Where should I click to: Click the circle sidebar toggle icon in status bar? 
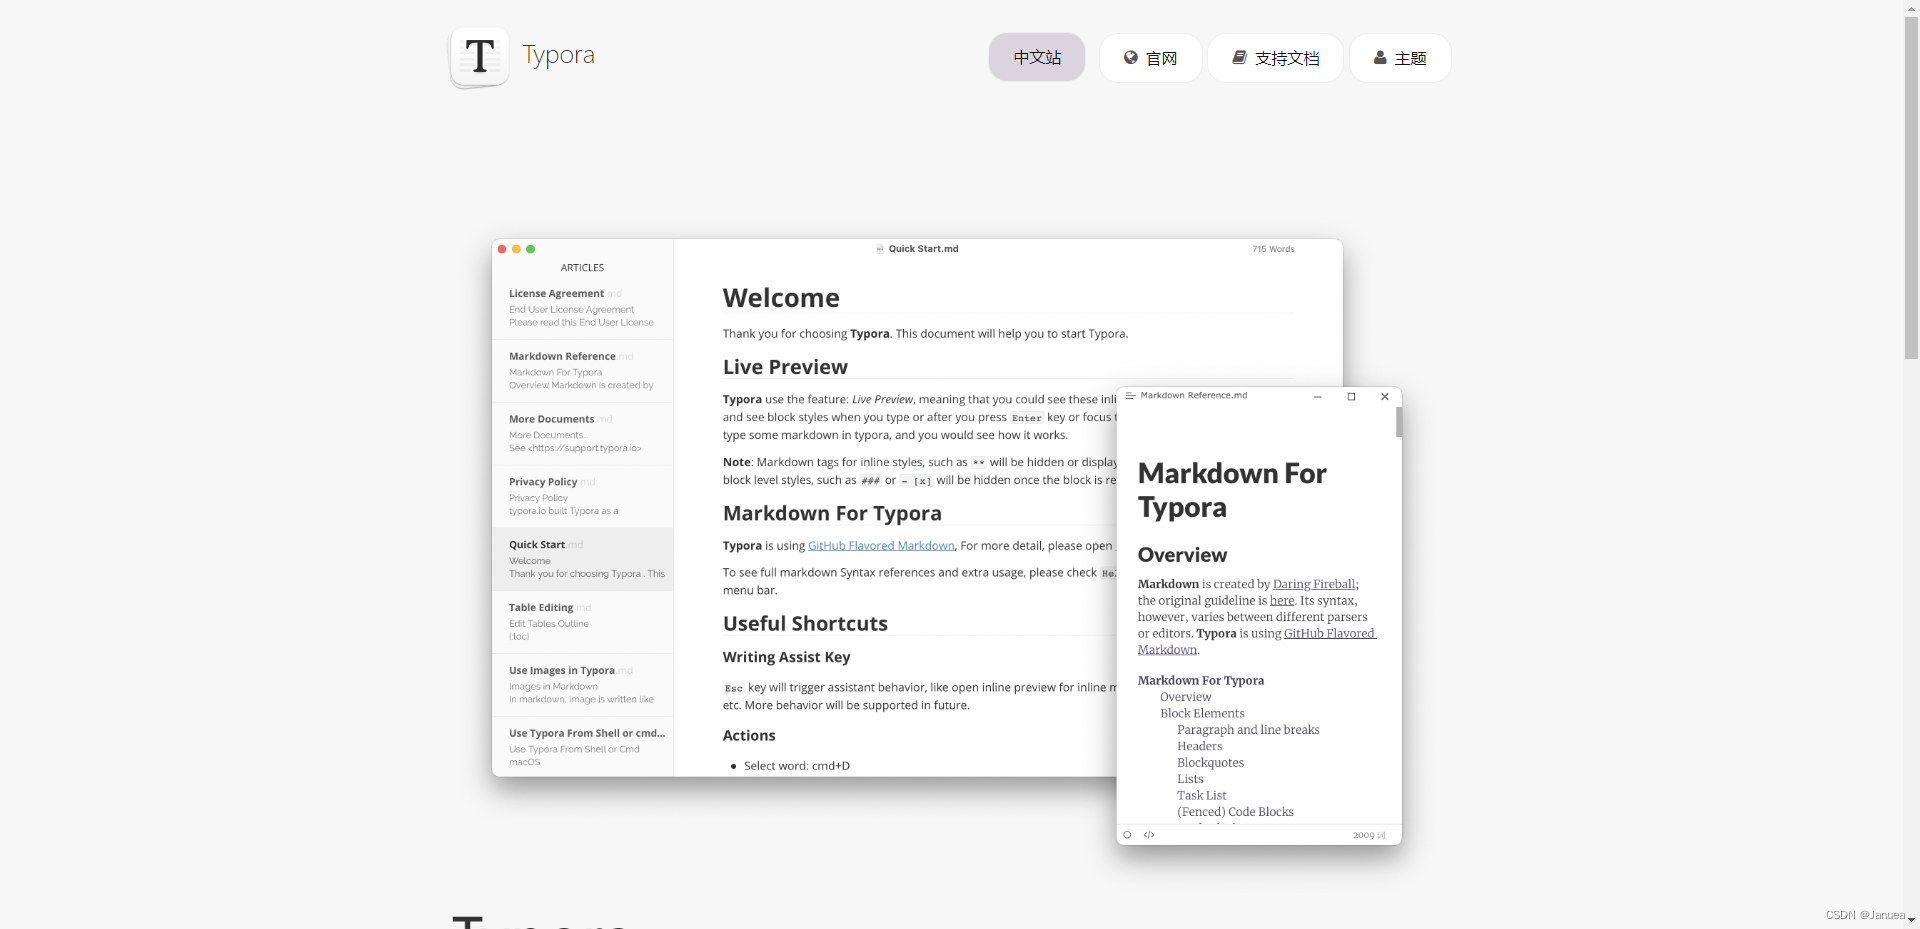point(1127,835)
